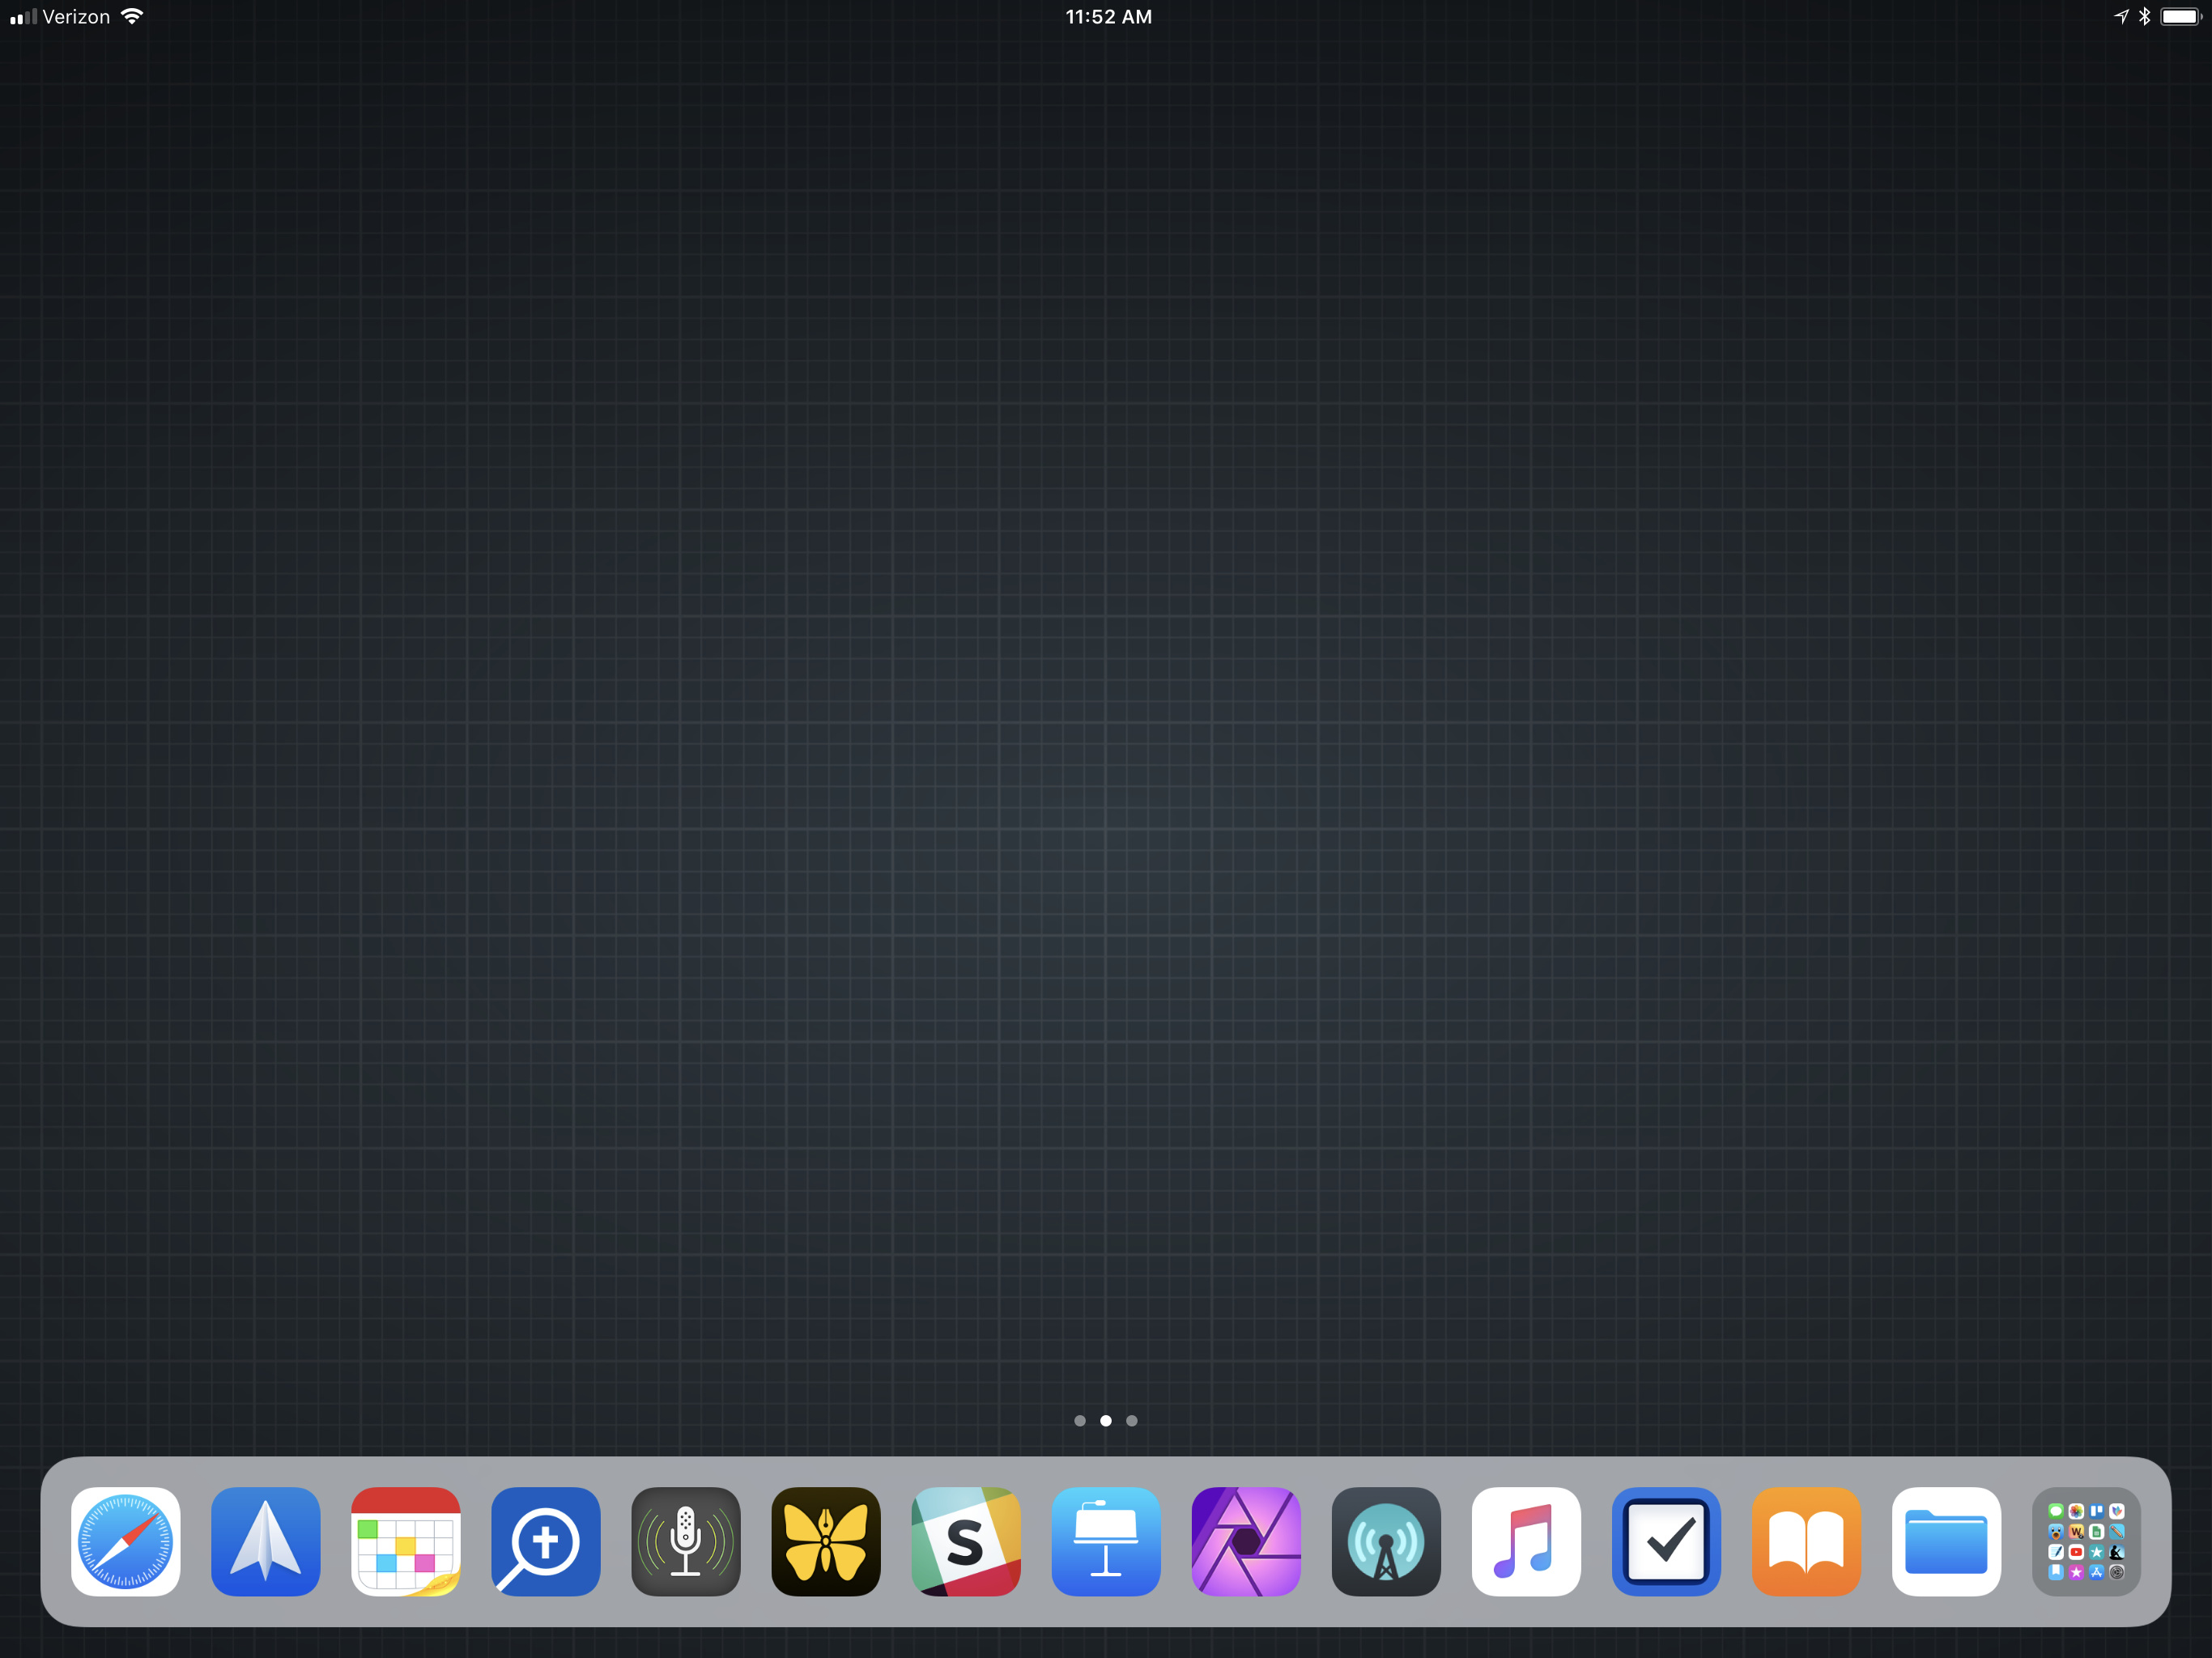Open the app folder at the dock's right end
This screenshot has width=2212, height=1658.
click(2086, 1541)
